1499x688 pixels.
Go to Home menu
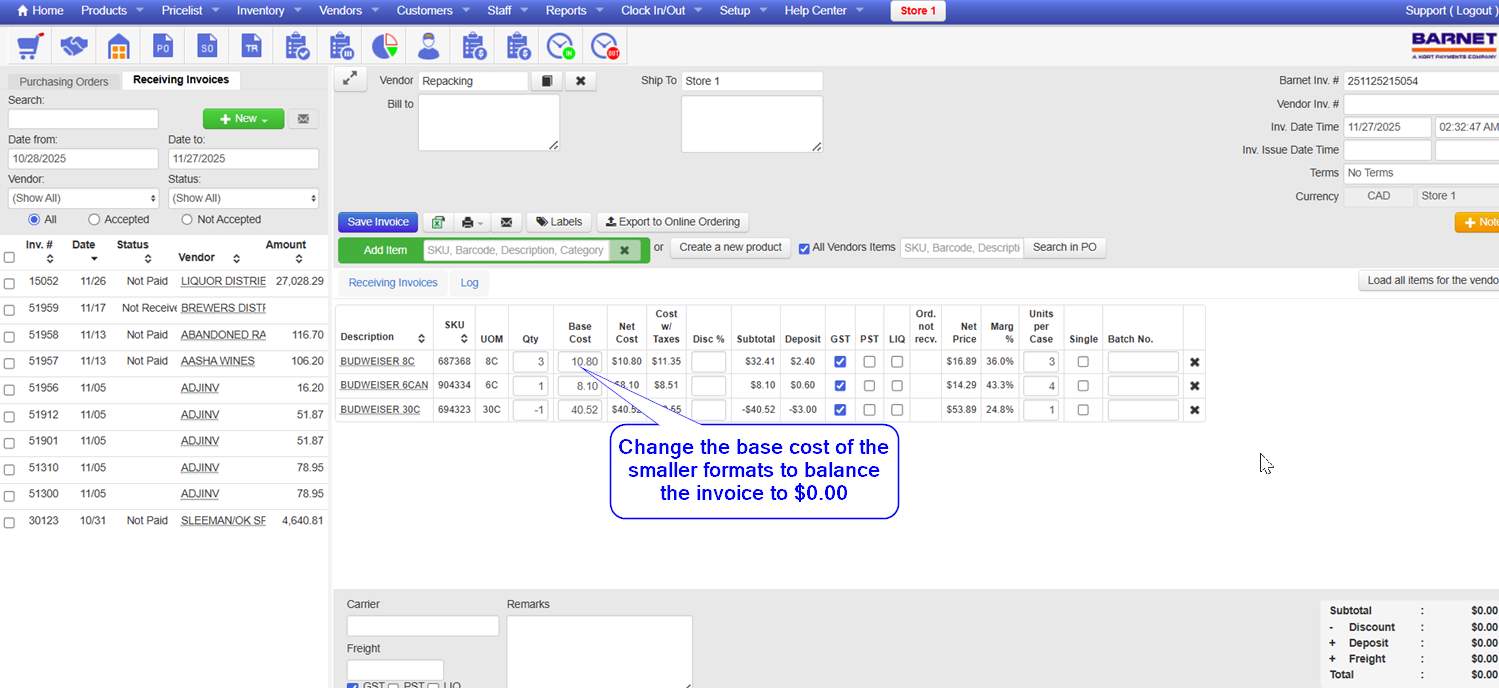[x=40, y=10]
